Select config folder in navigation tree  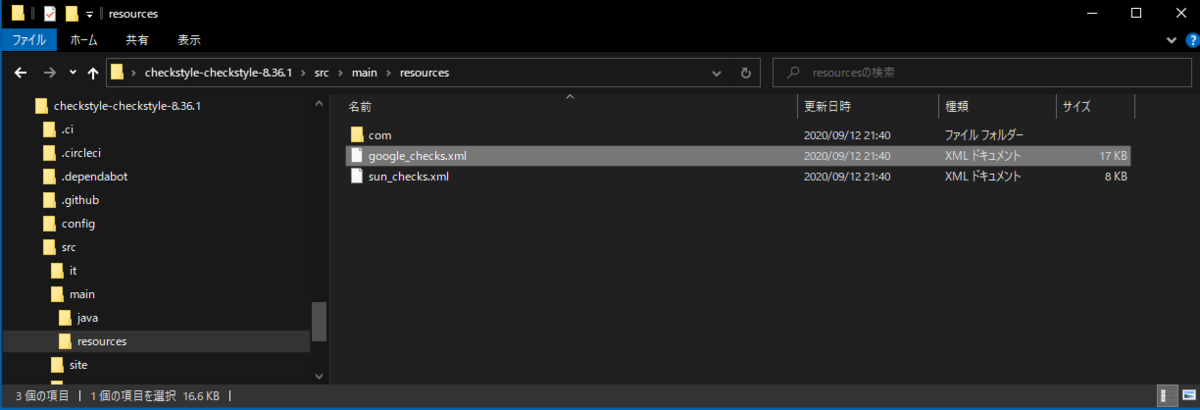pyautogui.click(x=78, y=223)
